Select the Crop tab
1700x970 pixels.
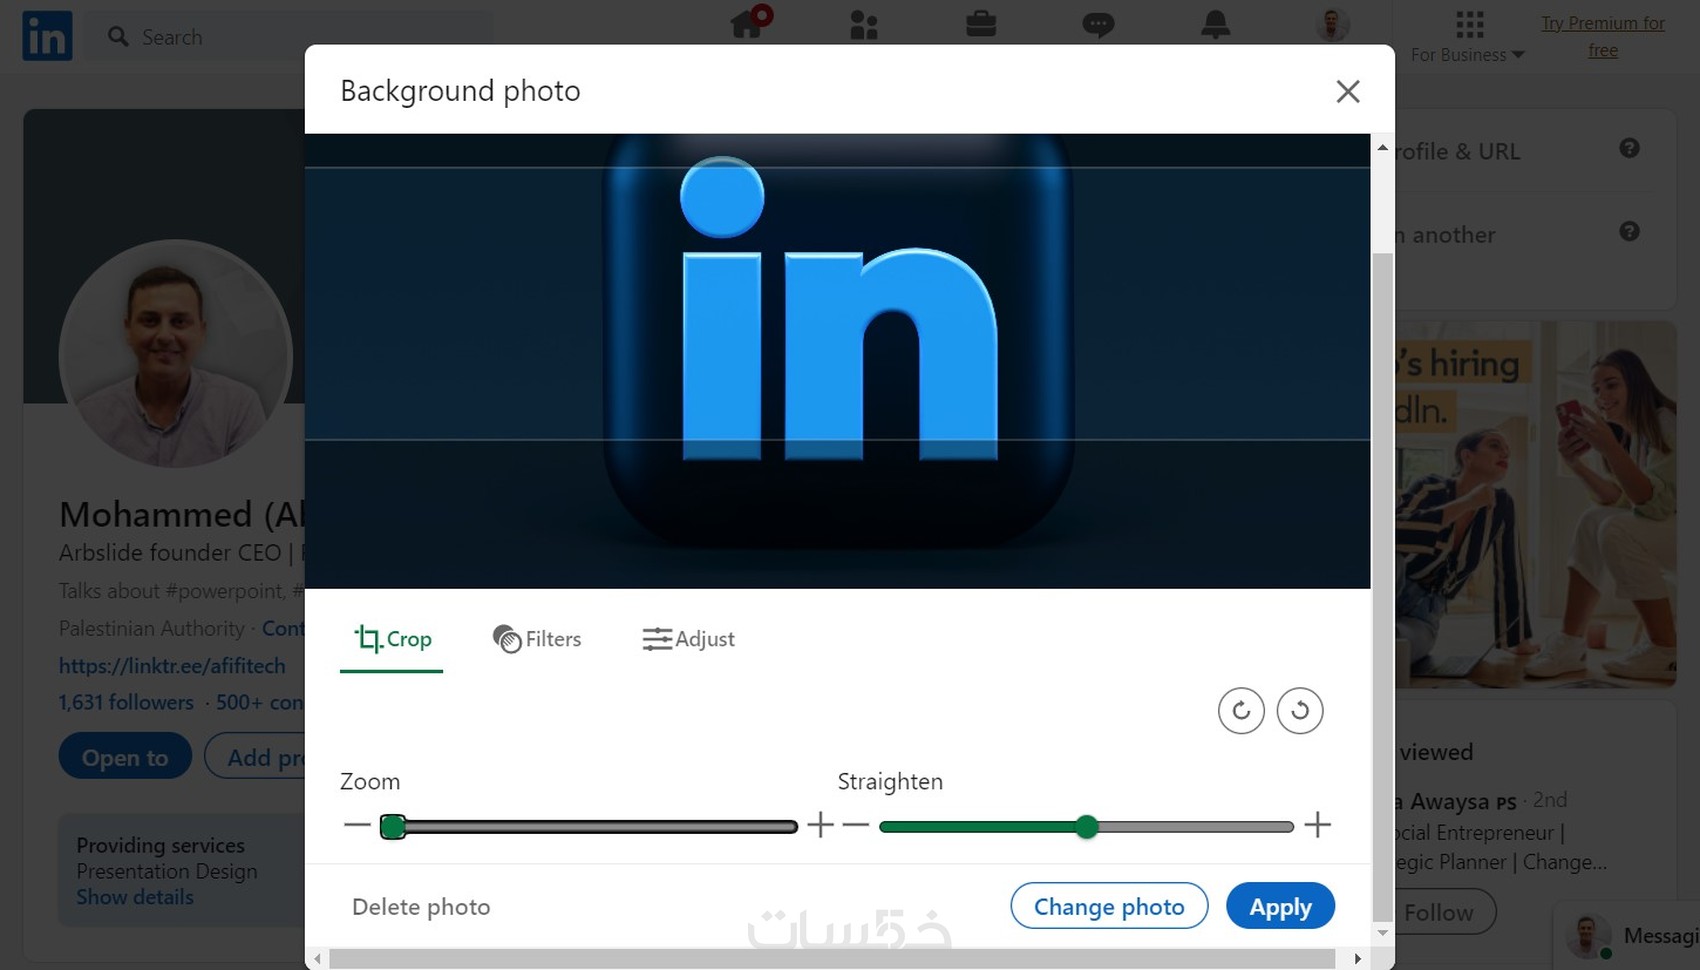[392, 639]
